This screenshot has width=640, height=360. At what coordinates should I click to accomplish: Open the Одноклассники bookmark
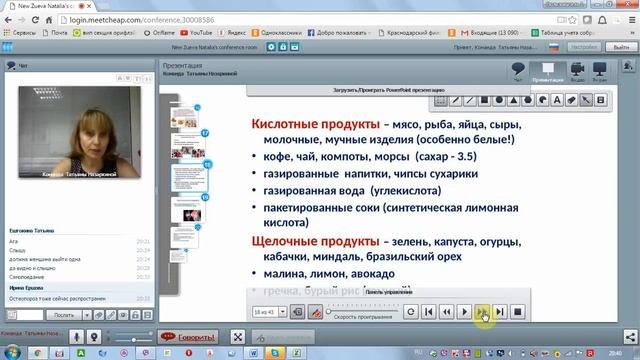click(x=277, y=33)
